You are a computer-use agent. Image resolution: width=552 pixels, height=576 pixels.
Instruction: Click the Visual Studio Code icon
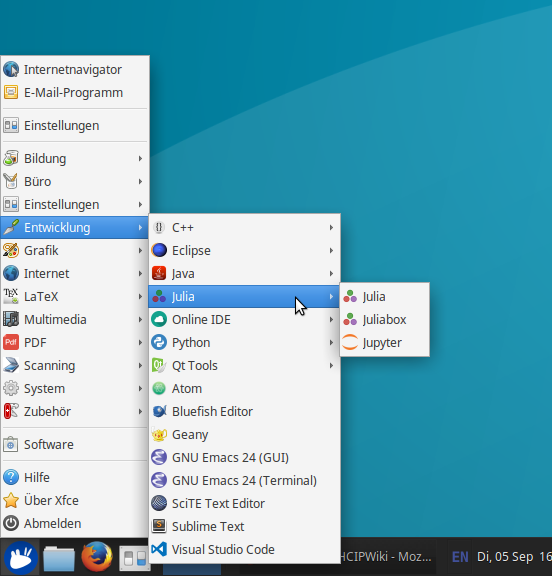coord(159,550)
